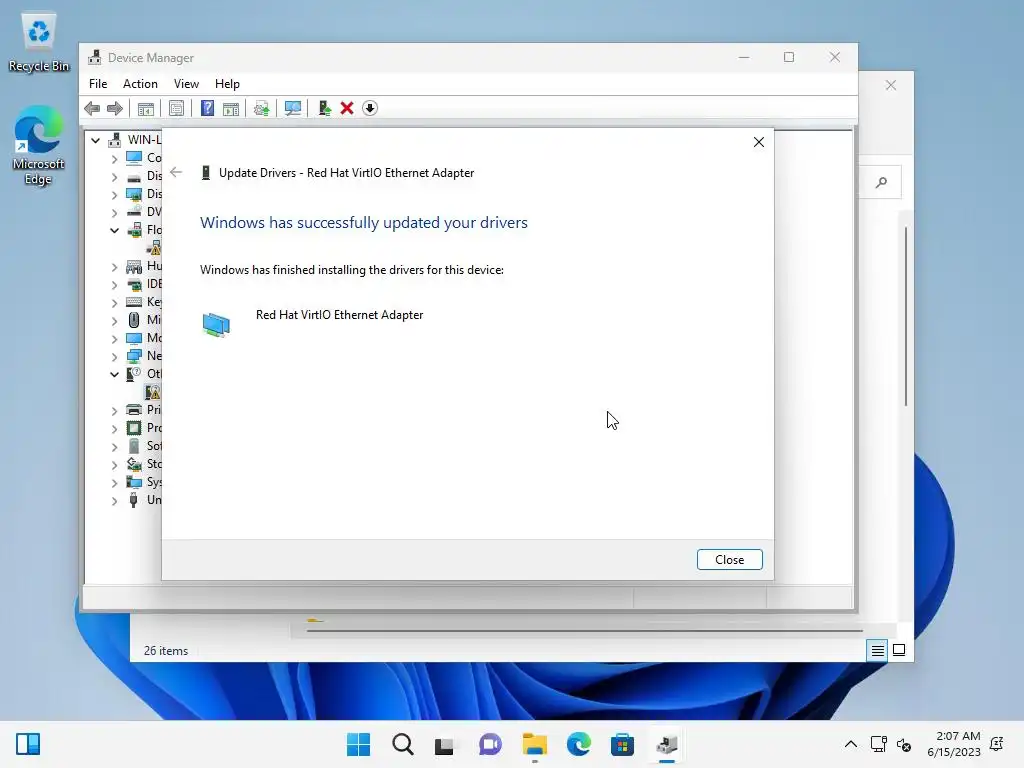Click the blue Help question-mark toolbar icon

click(207, 108)
